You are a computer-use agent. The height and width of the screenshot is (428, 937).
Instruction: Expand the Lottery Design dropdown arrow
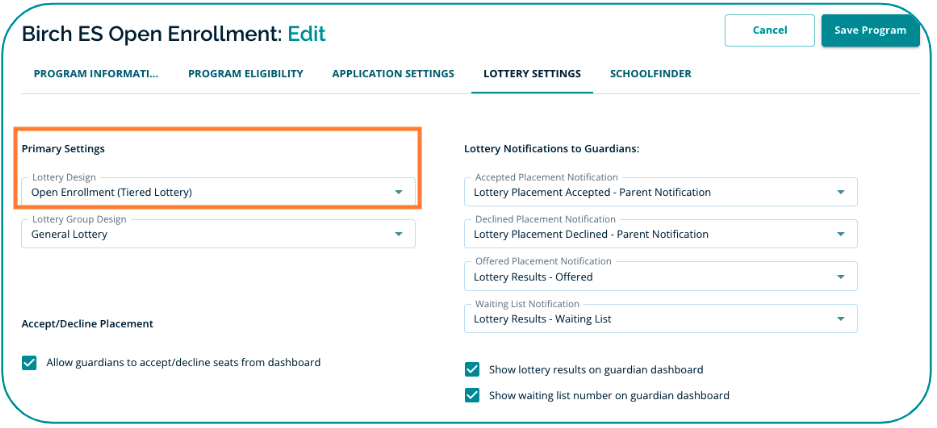pyautogui.click(x=398, y=192)
